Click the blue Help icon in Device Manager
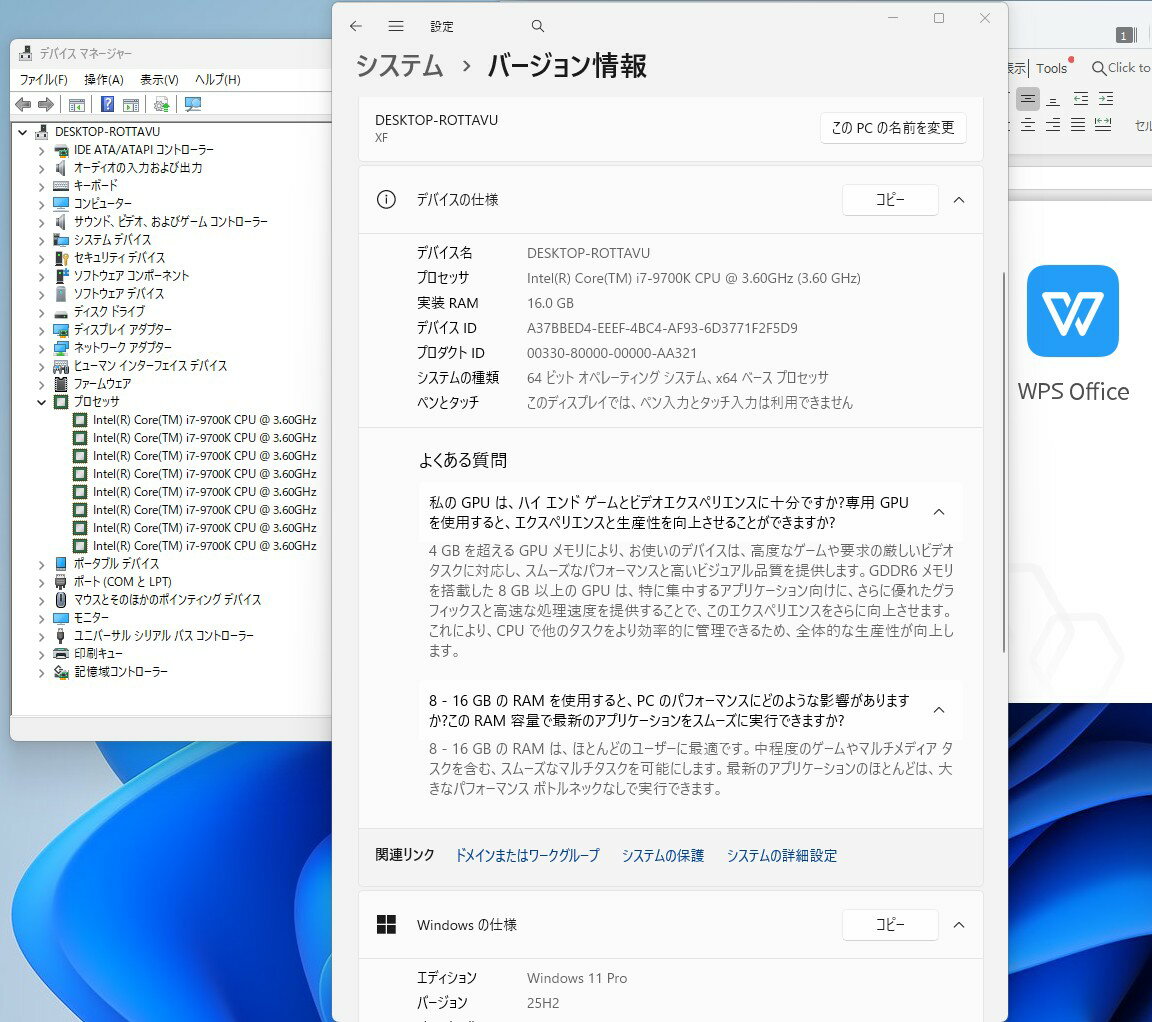The width and height of the screenshot is (1152, 1022). tap(107, 105)
